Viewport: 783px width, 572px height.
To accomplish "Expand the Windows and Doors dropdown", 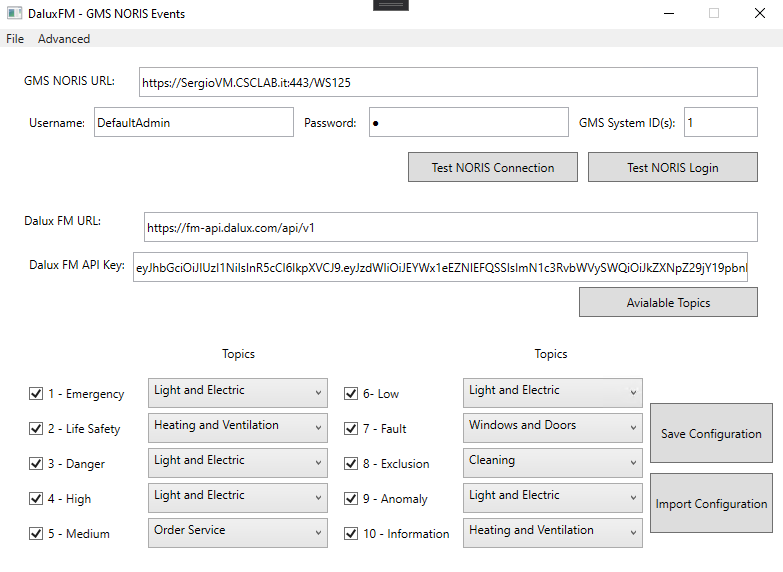I will (552, 427).
